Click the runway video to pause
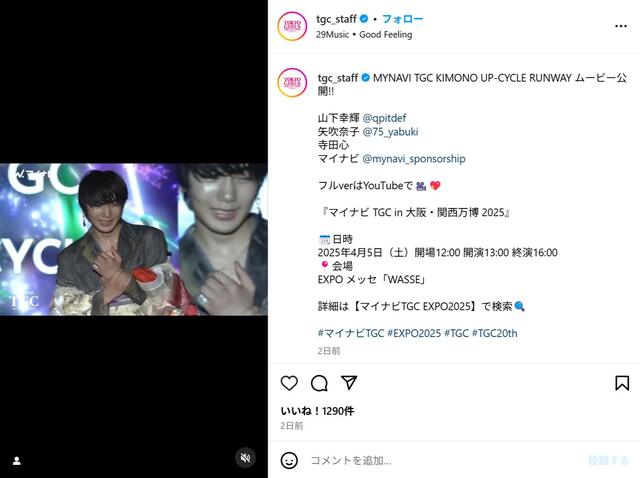This screenshot has width=640, height=478. (134, 239)
